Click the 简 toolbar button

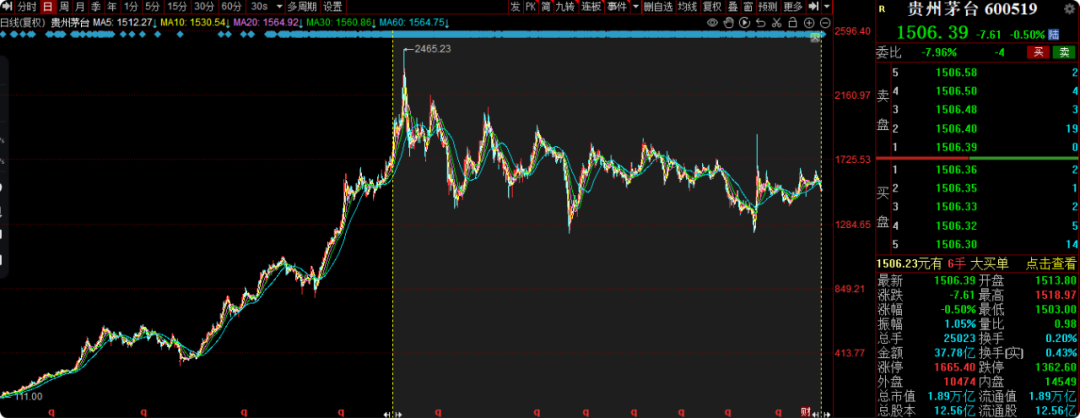point(546,7)
